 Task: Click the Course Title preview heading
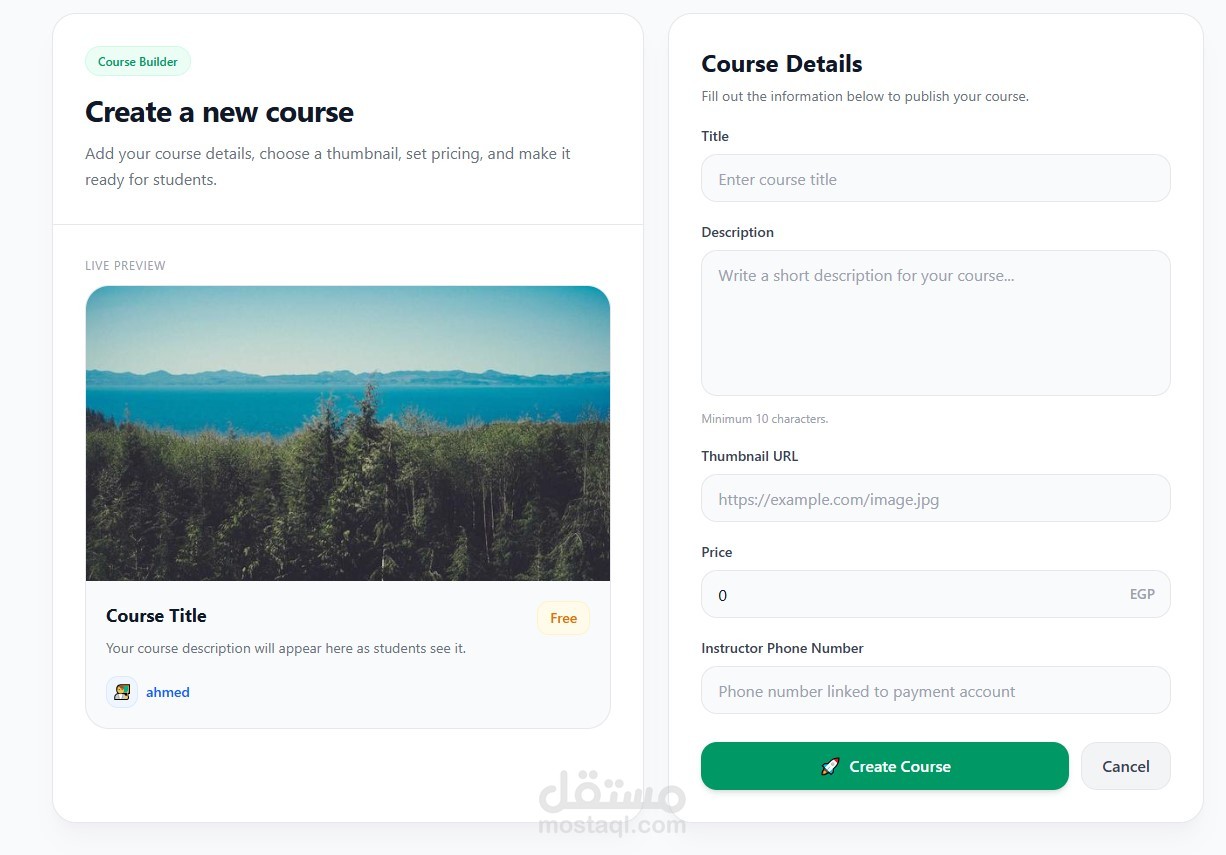[156, 616]
